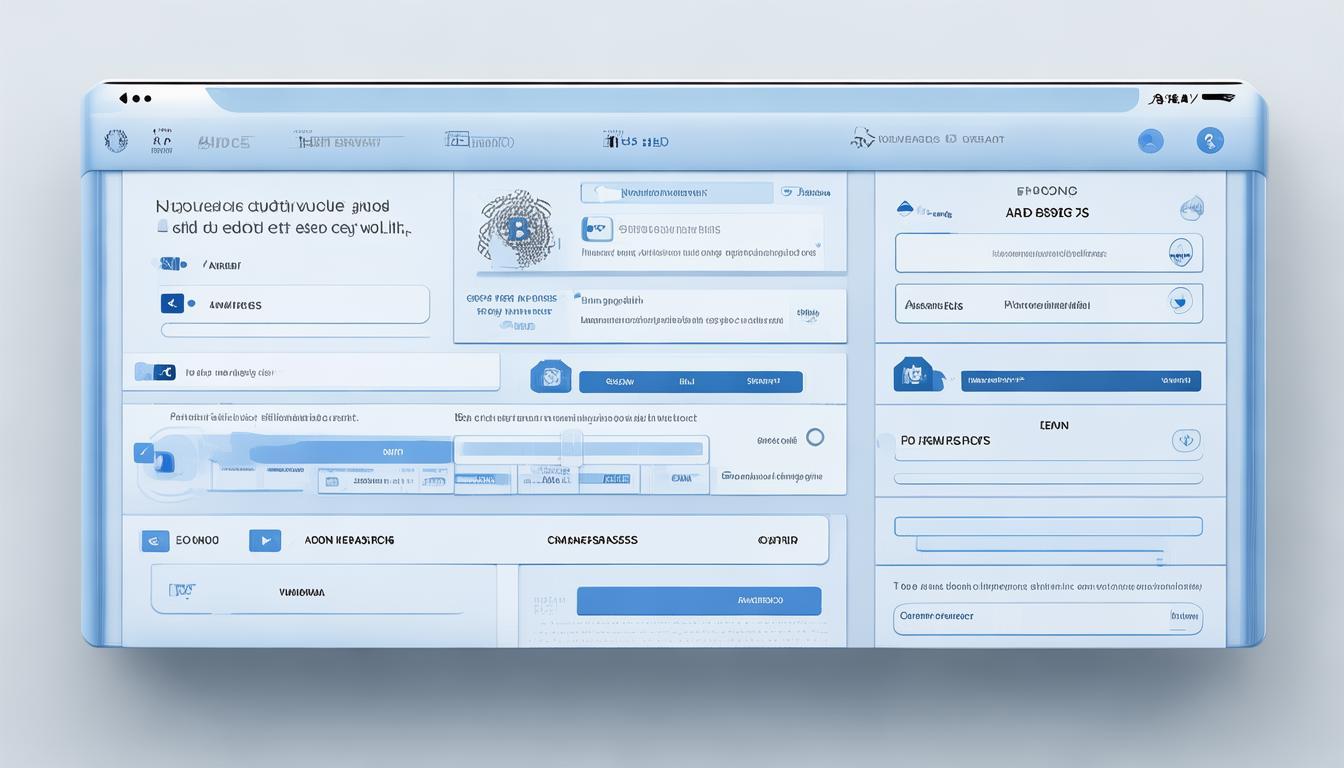Open the user profile avatar icon
This screenshot has width=1344, height=768.
pos(1150,141)
